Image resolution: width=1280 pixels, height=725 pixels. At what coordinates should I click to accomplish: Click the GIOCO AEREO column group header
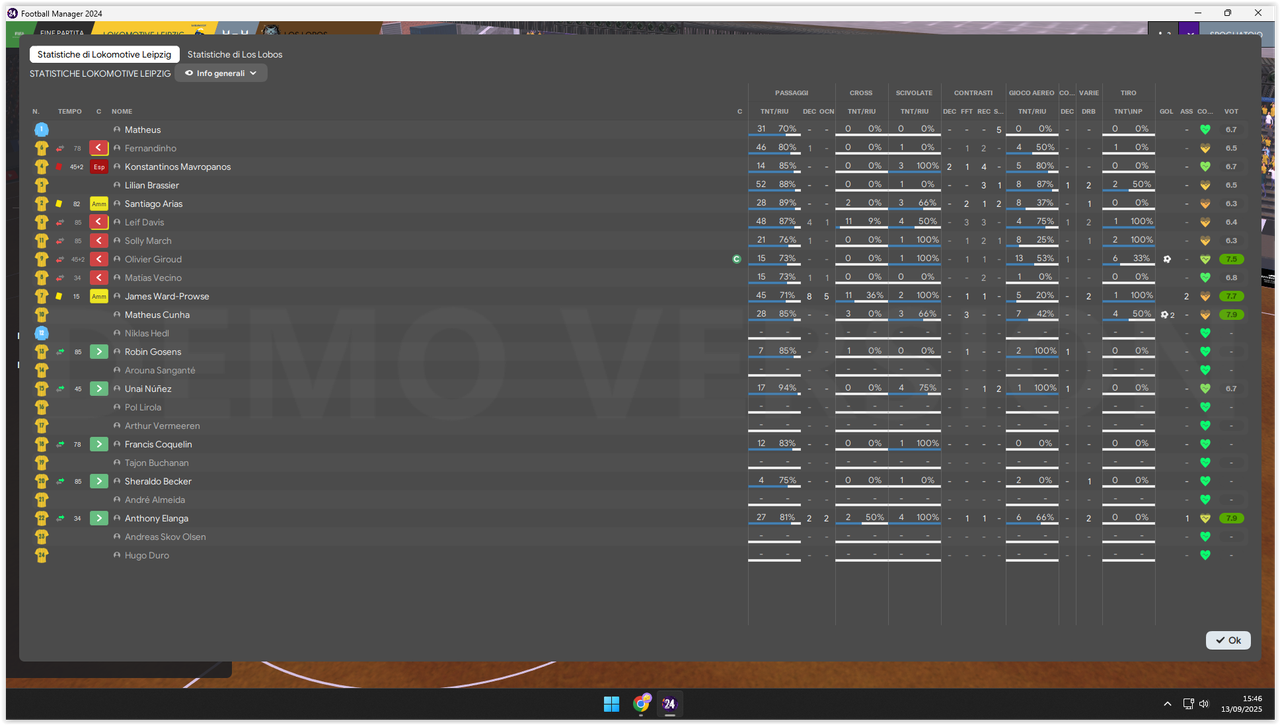click(x=1032, y=93)
